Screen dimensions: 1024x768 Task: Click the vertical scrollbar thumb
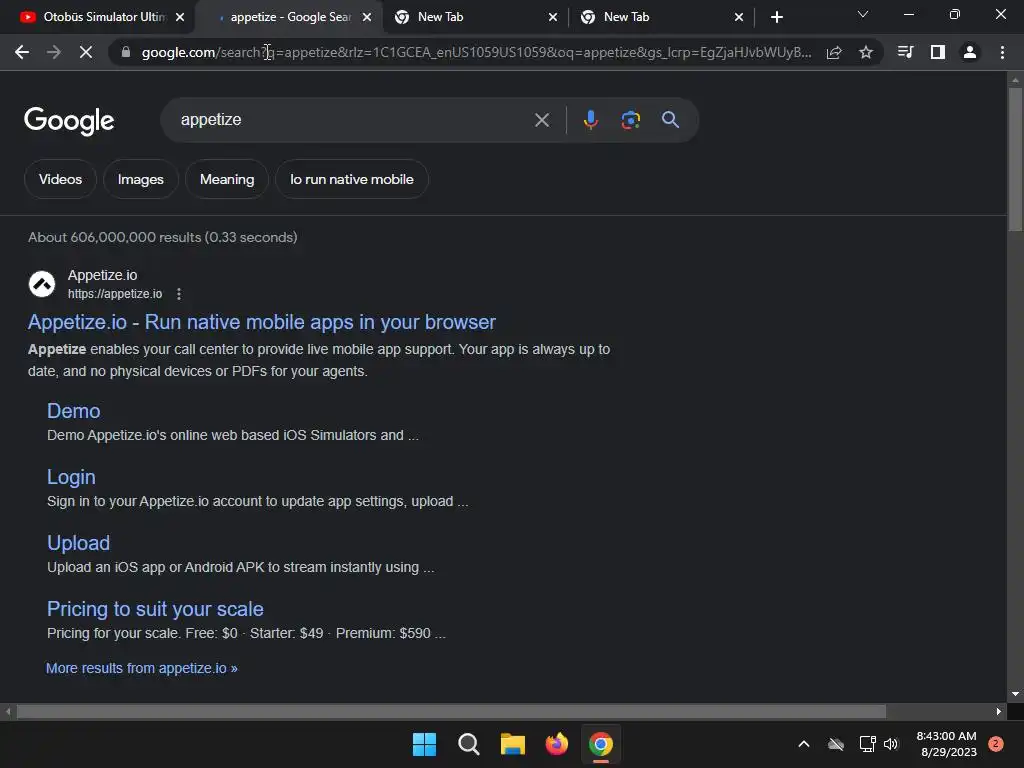pos(1015,159)
